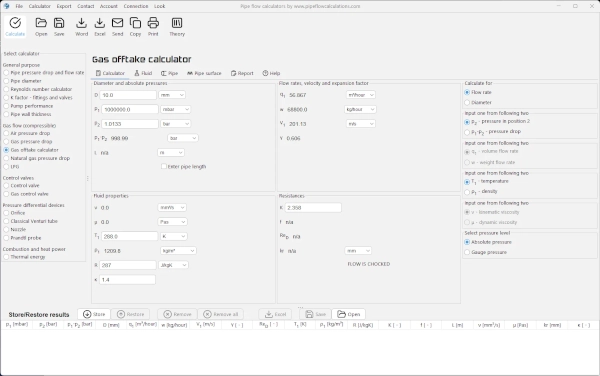Select Thermal energy calculator option
The height and width of the screenshot is (376, 600).
(x=24, y=257)
